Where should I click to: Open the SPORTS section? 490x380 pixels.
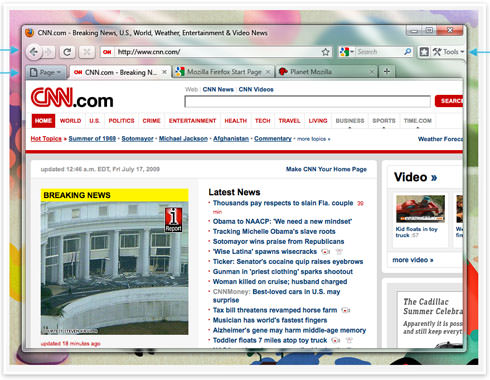[x=384, y=121]
